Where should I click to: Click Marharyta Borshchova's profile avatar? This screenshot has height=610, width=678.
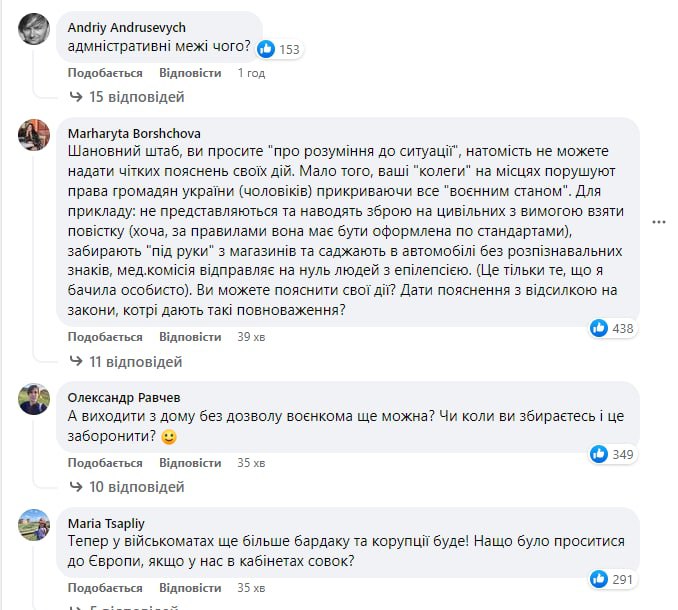pyautogui.click(x=35, y=135)
